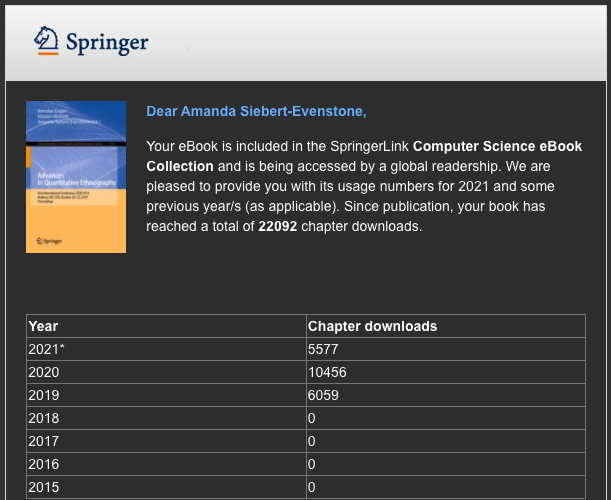Select the 2020 year cell
This screenshot has height=500, width=611.
click(44, 372)
